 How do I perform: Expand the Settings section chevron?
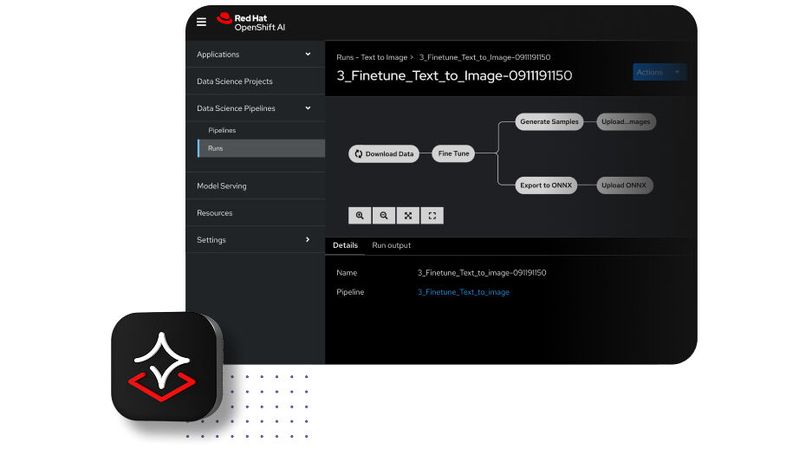coord(307,240)
